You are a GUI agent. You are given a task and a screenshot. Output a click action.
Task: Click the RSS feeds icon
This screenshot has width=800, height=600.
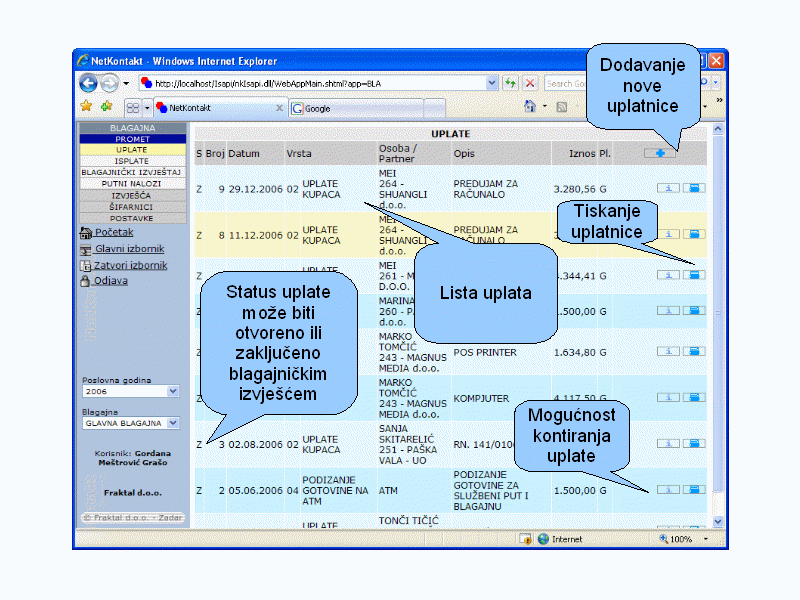coord(562,107)
